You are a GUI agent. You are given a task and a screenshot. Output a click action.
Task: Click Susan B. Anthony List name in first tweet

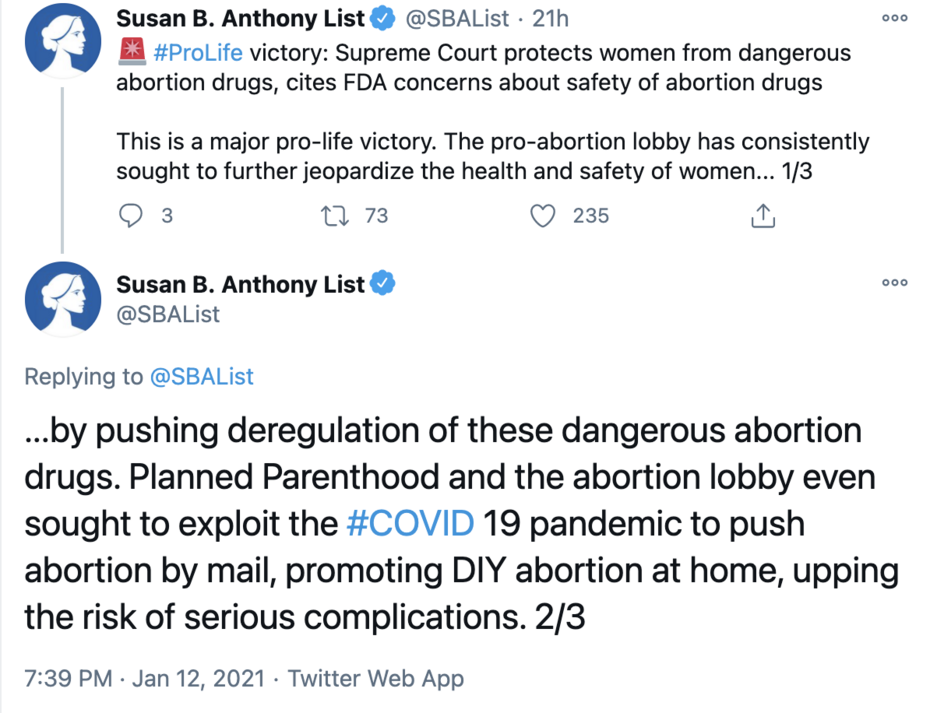pos(240,18)
